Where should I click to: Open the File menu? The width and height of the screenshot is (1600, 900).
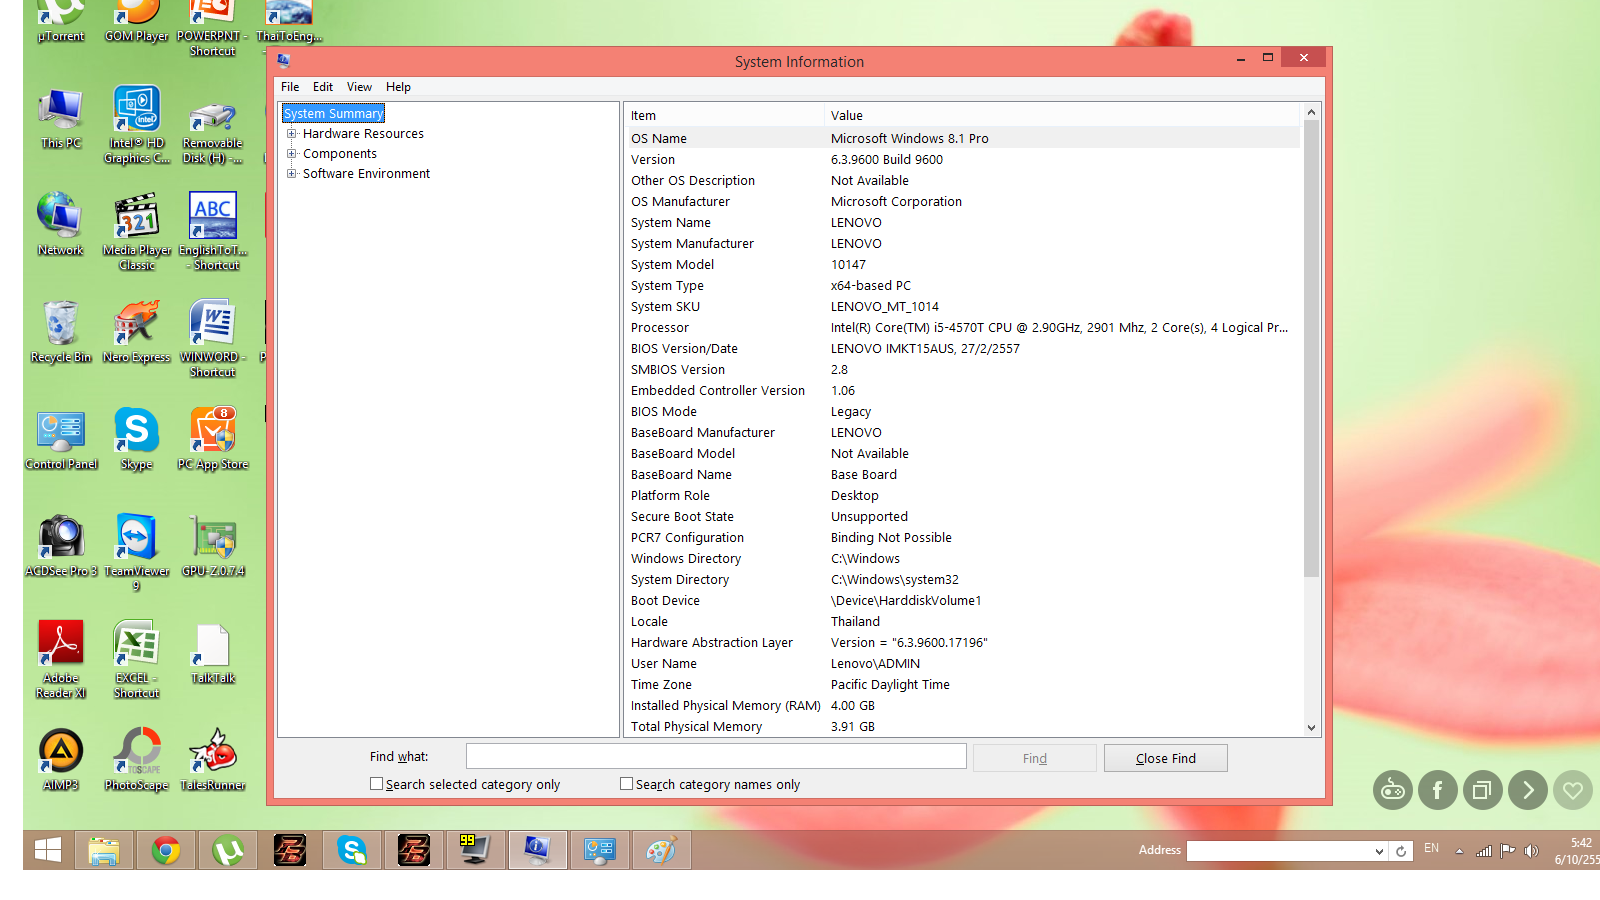pyautogui.click(x=290, y=87)
